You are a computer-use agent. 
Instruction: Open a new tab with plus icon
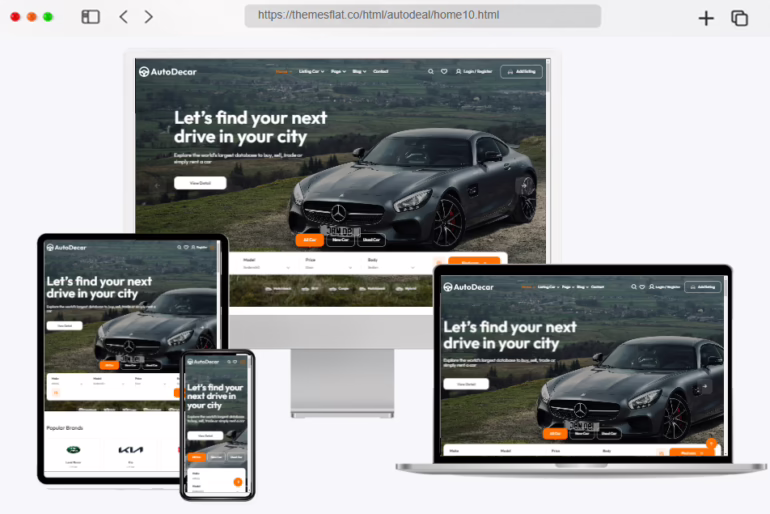(x=706, y=18)
